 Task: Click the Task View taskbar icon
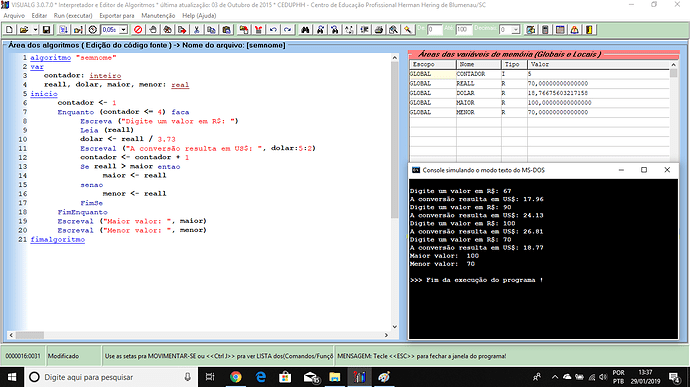pos(210,377)
